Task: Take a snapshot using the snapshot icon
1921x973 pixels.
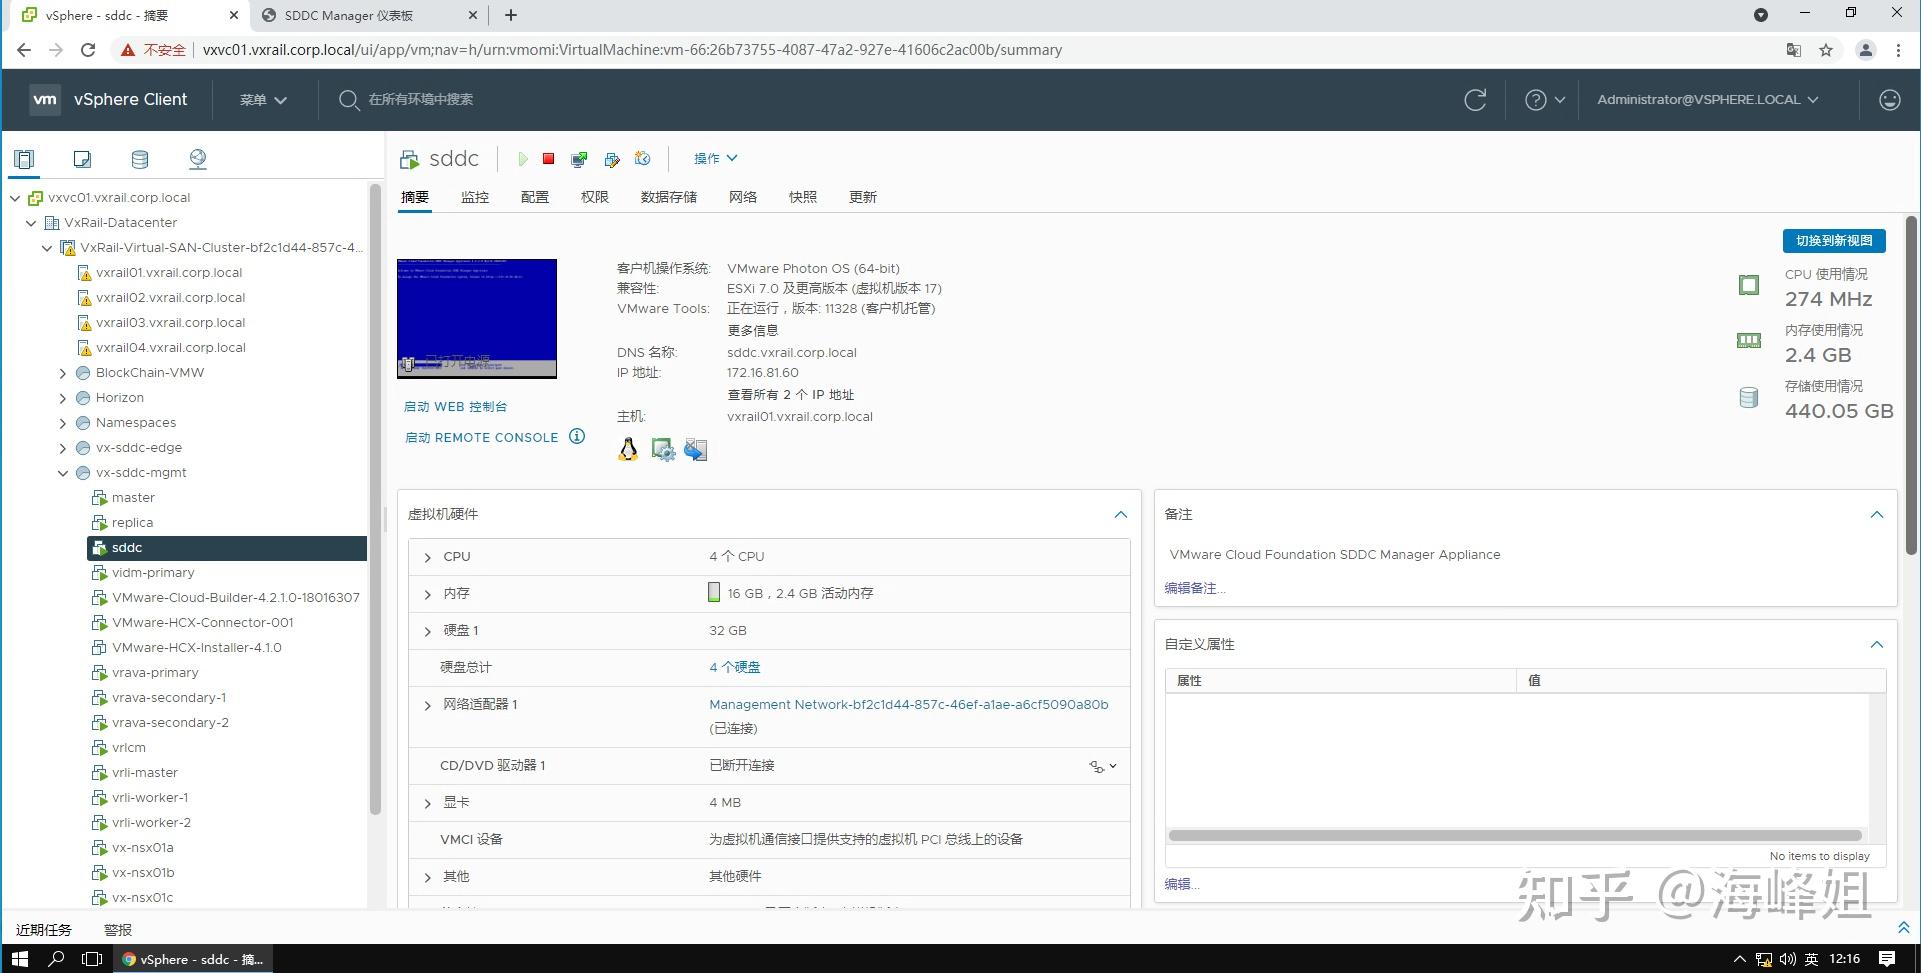Action: 643,158
